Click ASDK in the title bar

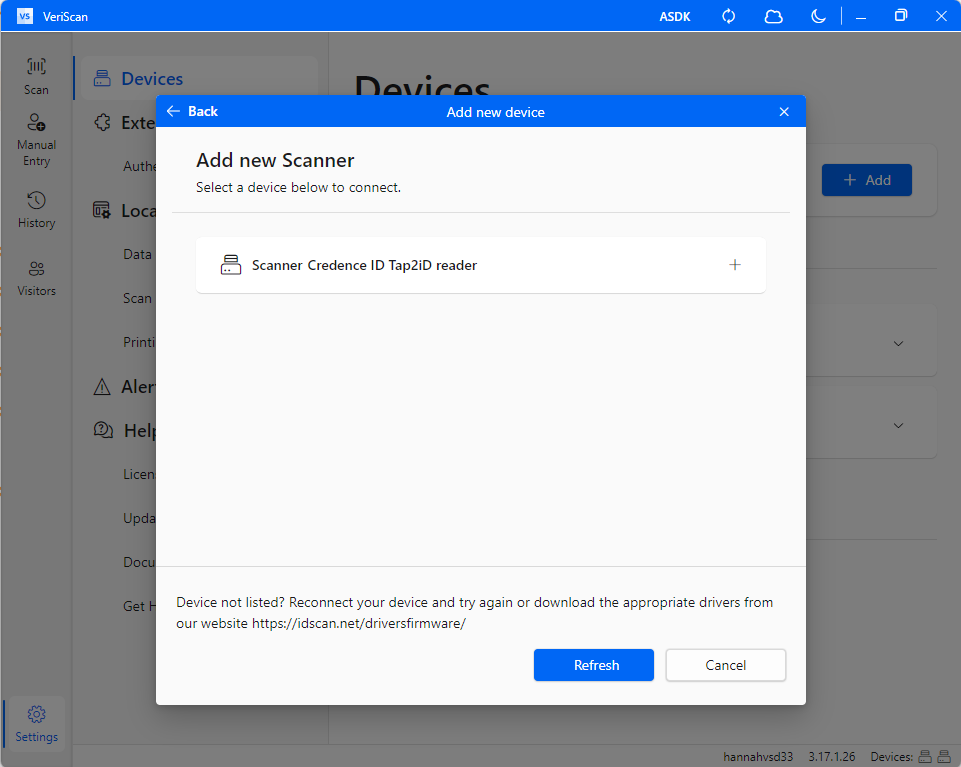click(674, 16)
